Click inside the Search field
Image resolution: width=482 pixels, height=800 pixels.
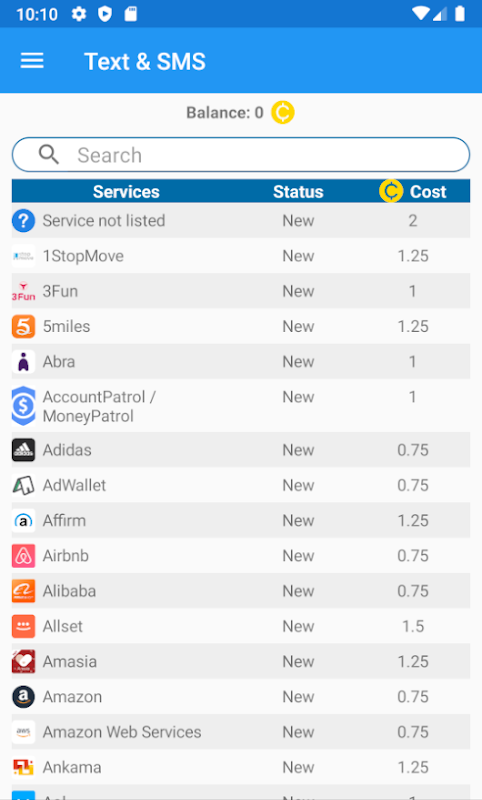241,155
